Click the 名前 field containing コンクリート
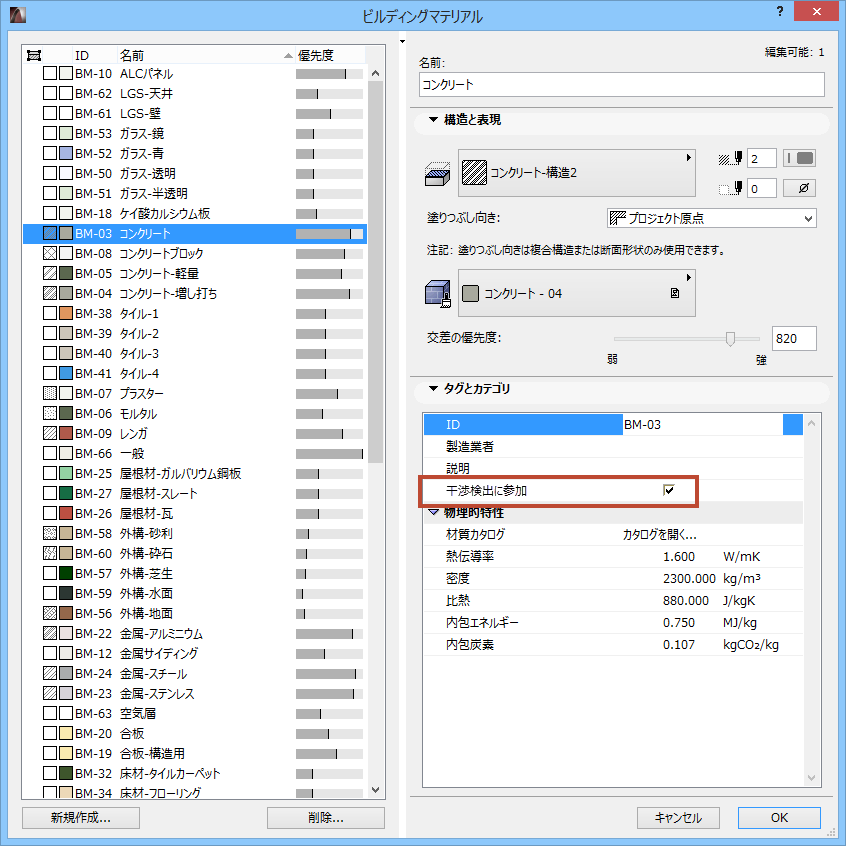Screen dimensions: 846x846 (622, 85)
